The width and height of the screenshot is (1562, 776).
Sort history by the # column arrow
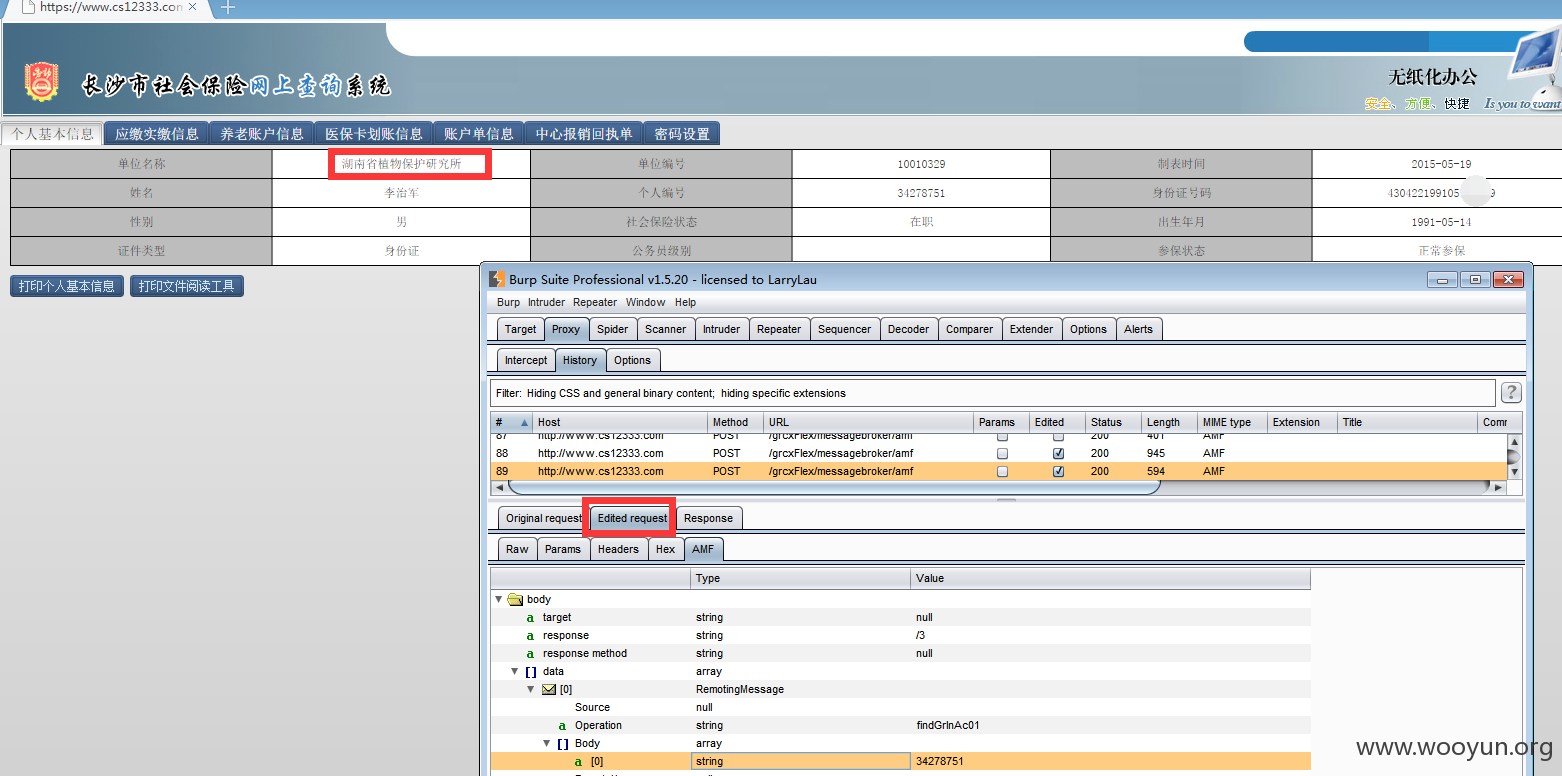[x=524, y=422]
